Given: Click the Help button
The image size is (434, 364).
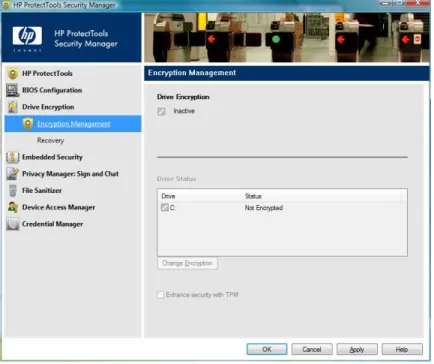Looking at the screenshot, I should click(403, 350).
